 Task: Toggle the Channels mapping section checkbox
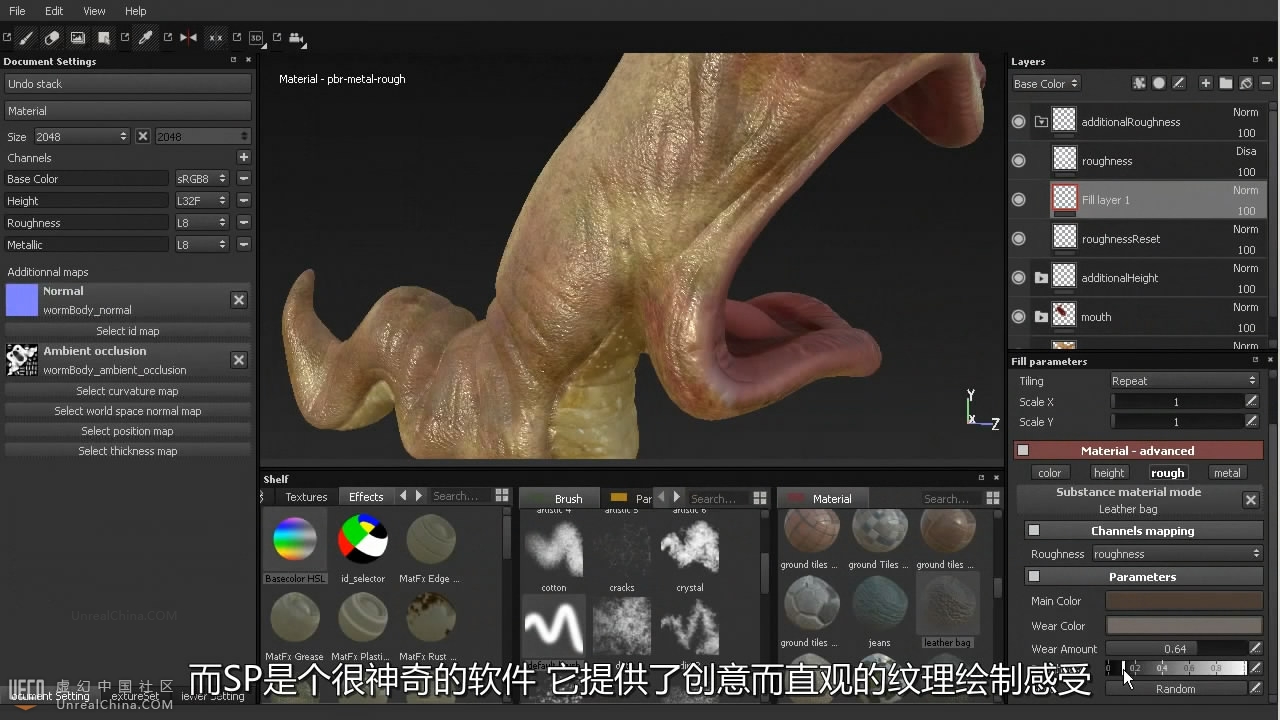(x=1034, y=531)
